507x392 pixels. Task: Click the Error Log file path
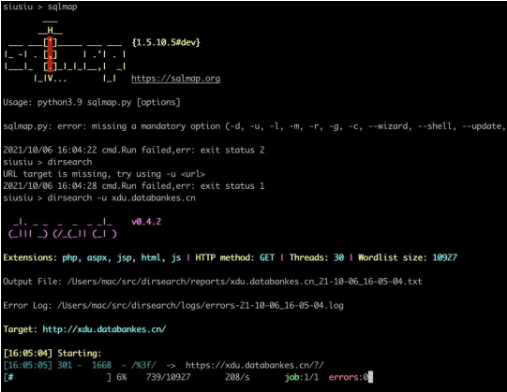click(200, 305)
